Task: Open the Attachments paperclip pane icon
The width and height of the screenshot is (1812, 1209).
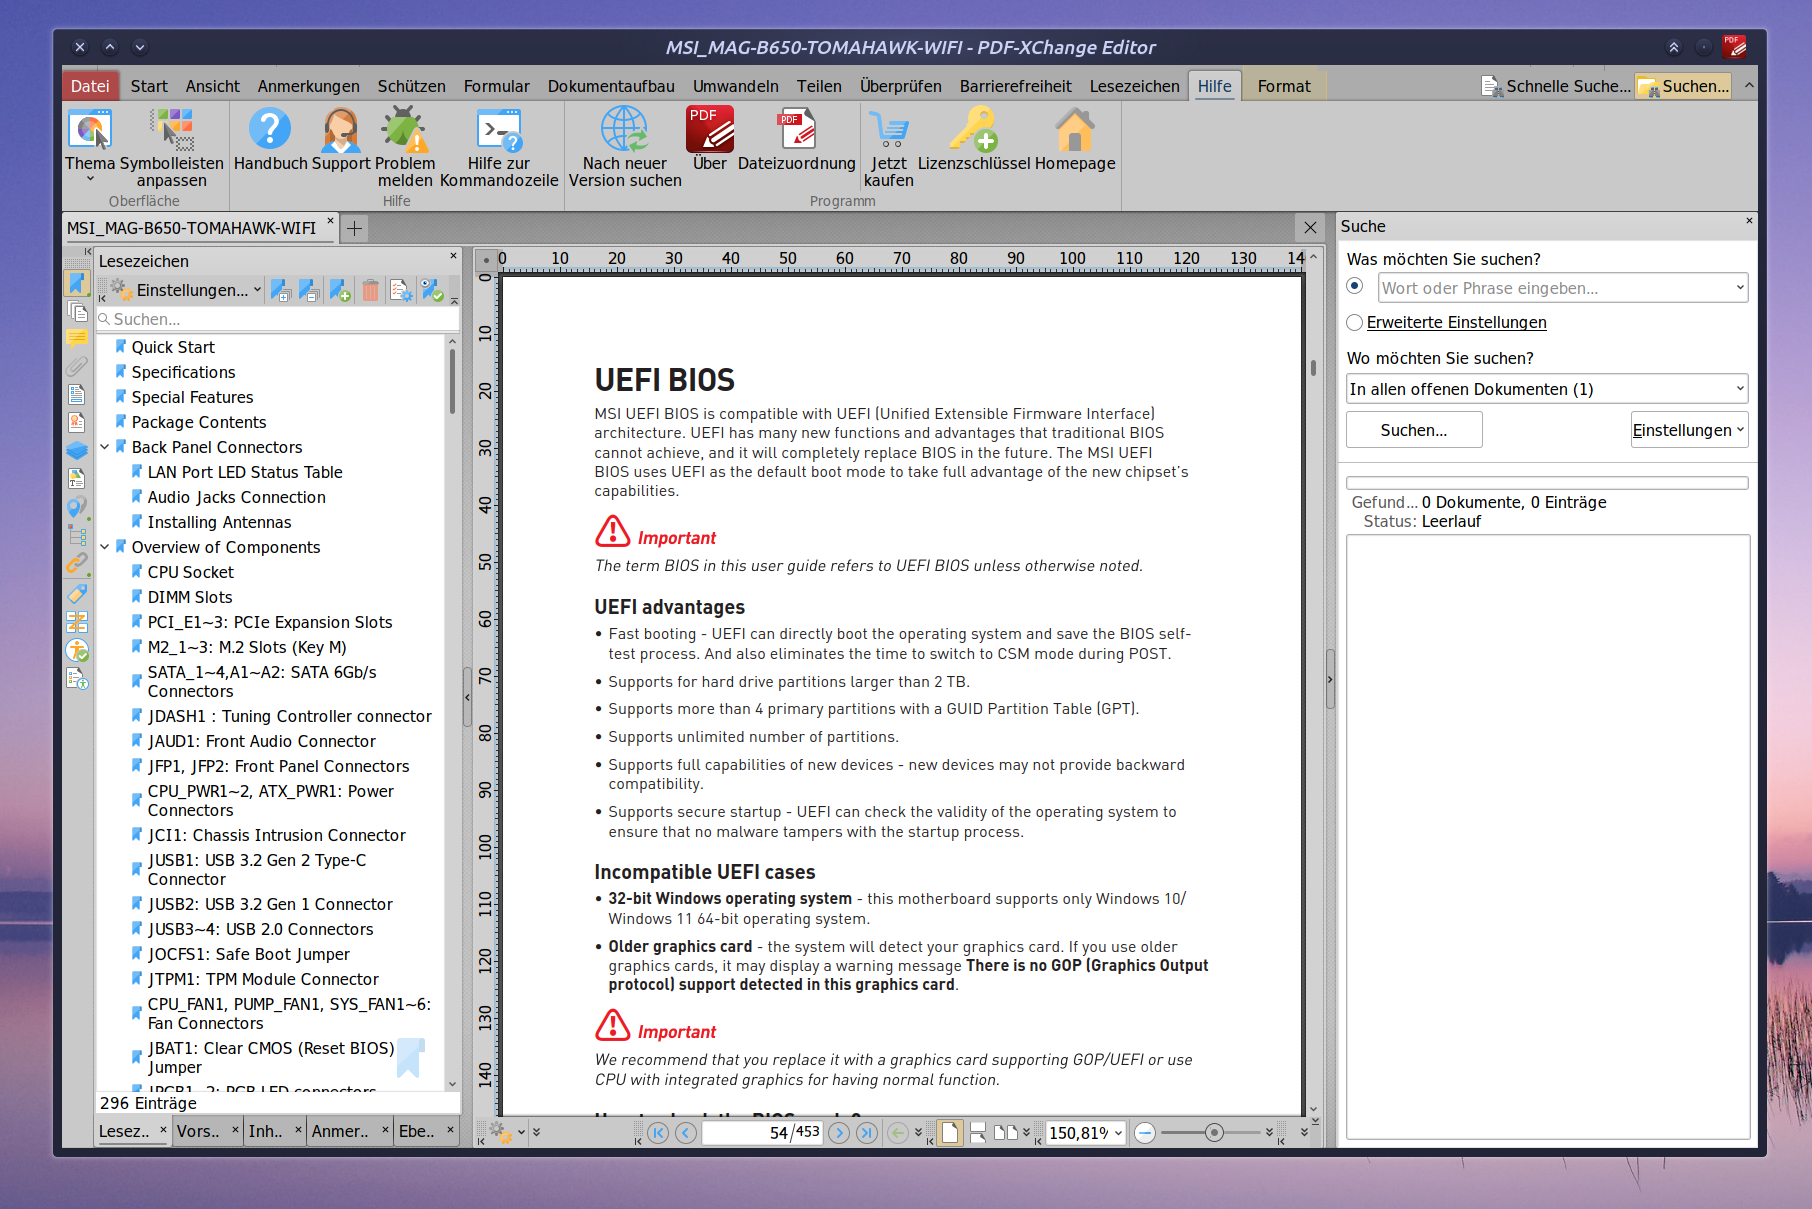Action: point(77,367)
